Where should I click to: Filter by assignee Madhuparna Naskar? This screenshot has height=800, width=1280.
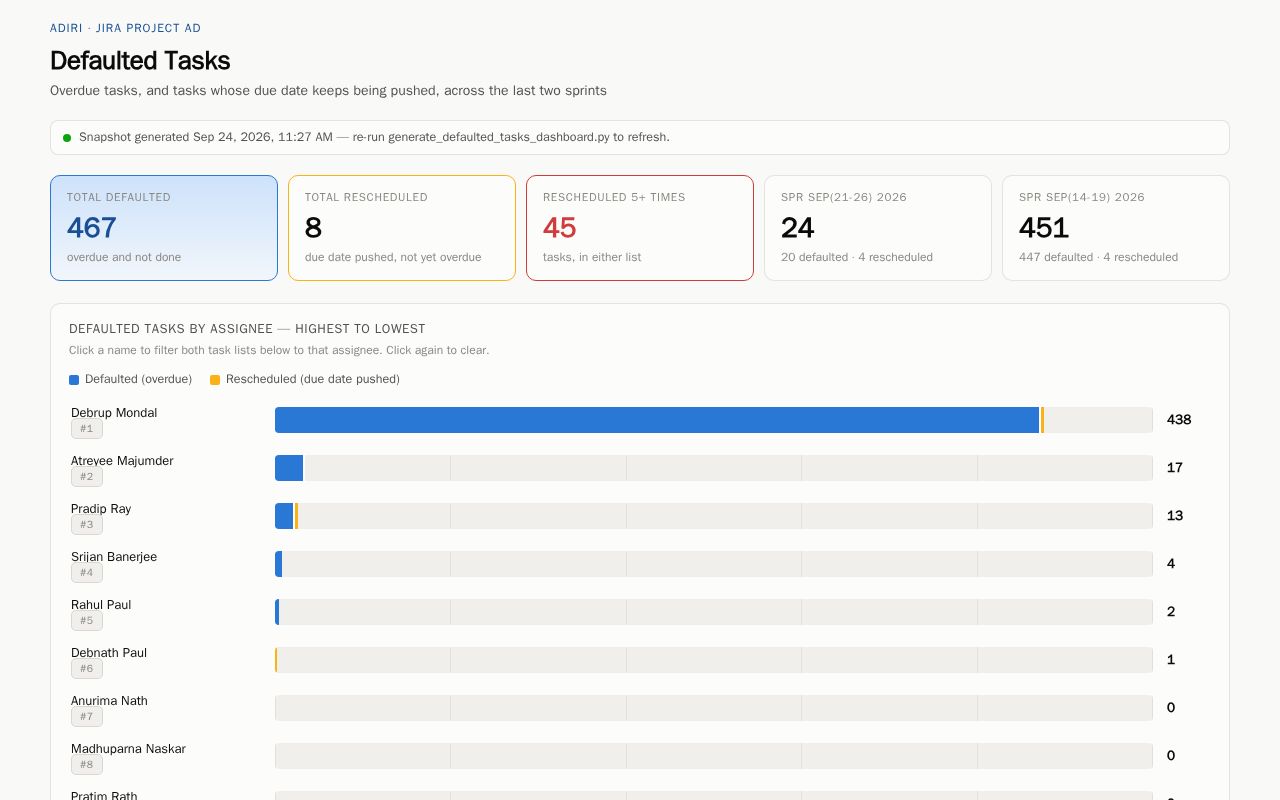coord(128,749)
